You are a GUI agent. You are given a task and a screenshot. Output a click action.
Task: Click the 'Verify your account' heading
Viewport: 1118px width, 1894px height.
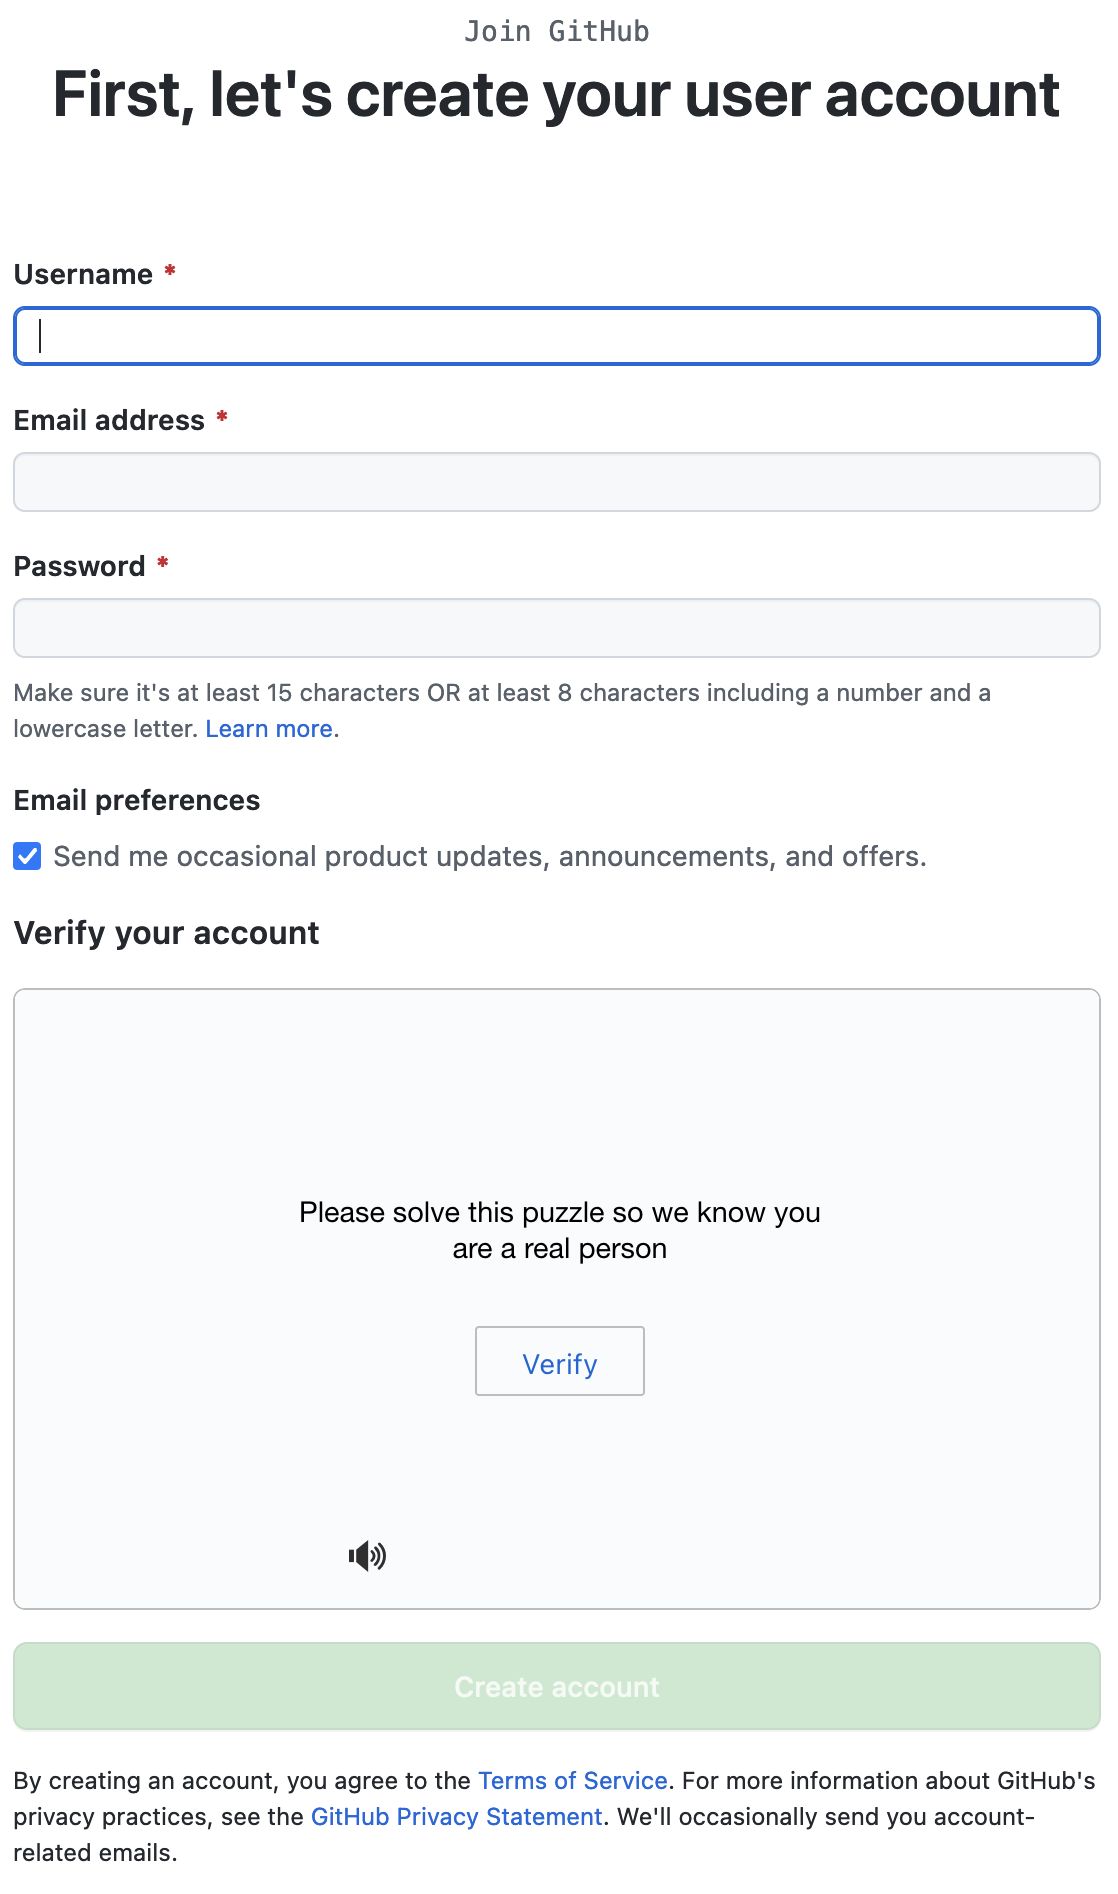[166, 933]
